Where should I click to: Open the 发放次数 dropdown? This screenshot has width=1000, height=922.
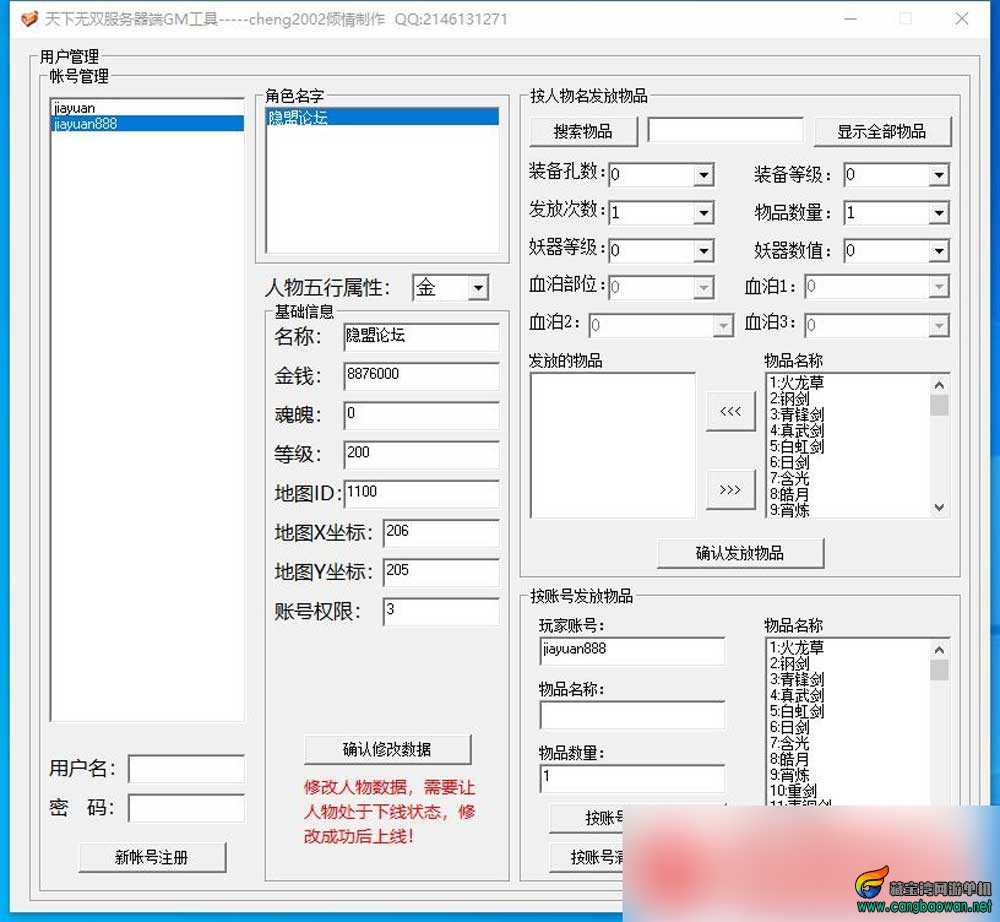click(703, 212)
